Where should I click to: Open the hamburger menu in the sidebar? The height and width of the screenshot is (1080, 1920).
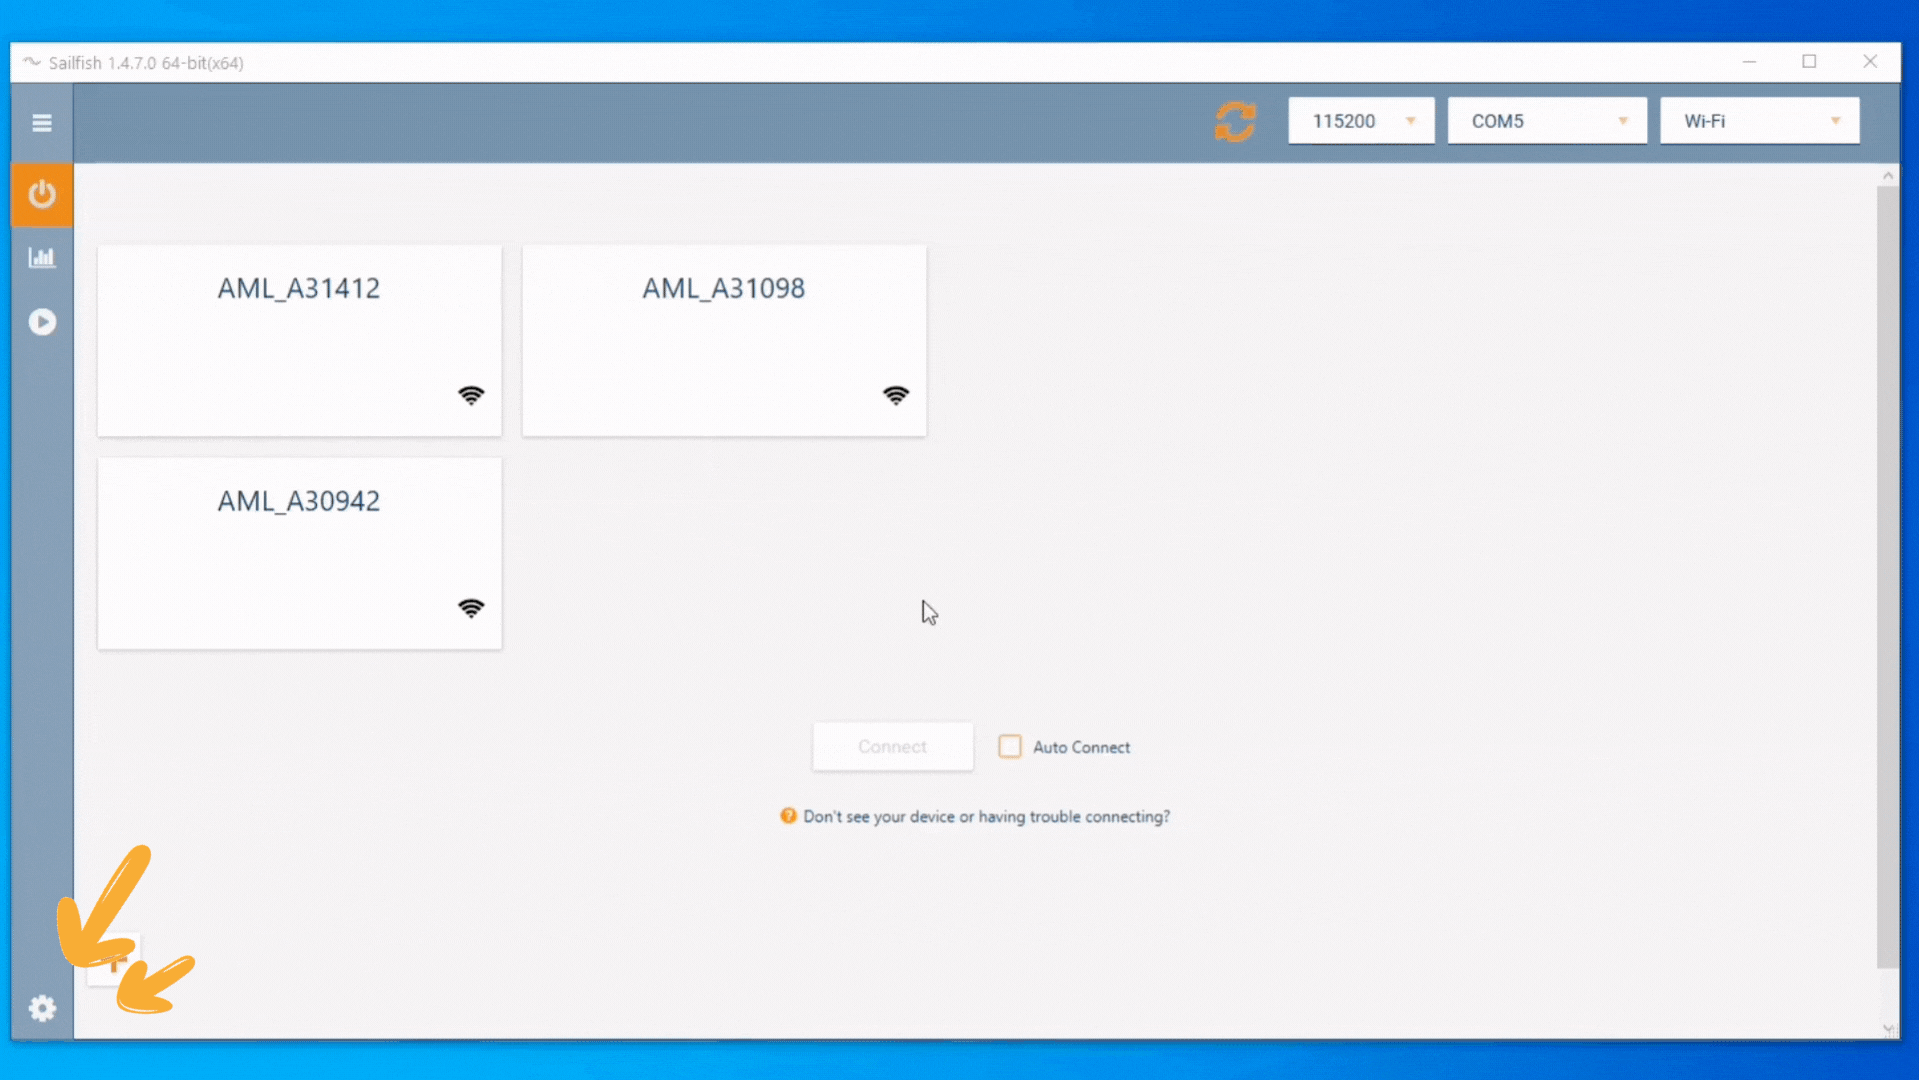(x=41, y=122)
